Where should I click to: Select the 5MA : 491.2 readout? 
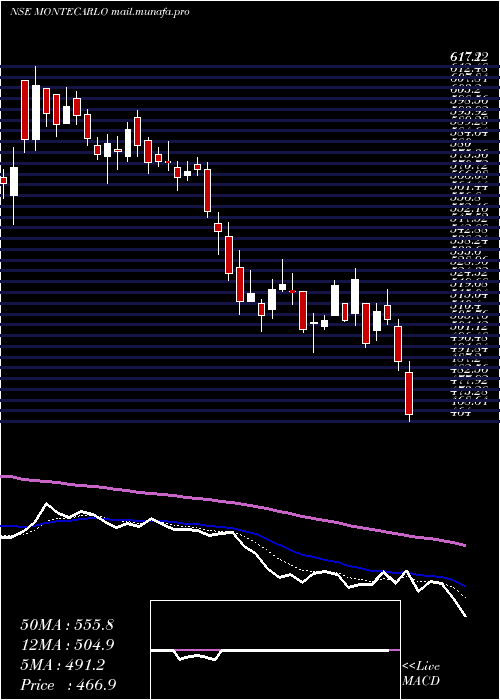coord(62,665)
